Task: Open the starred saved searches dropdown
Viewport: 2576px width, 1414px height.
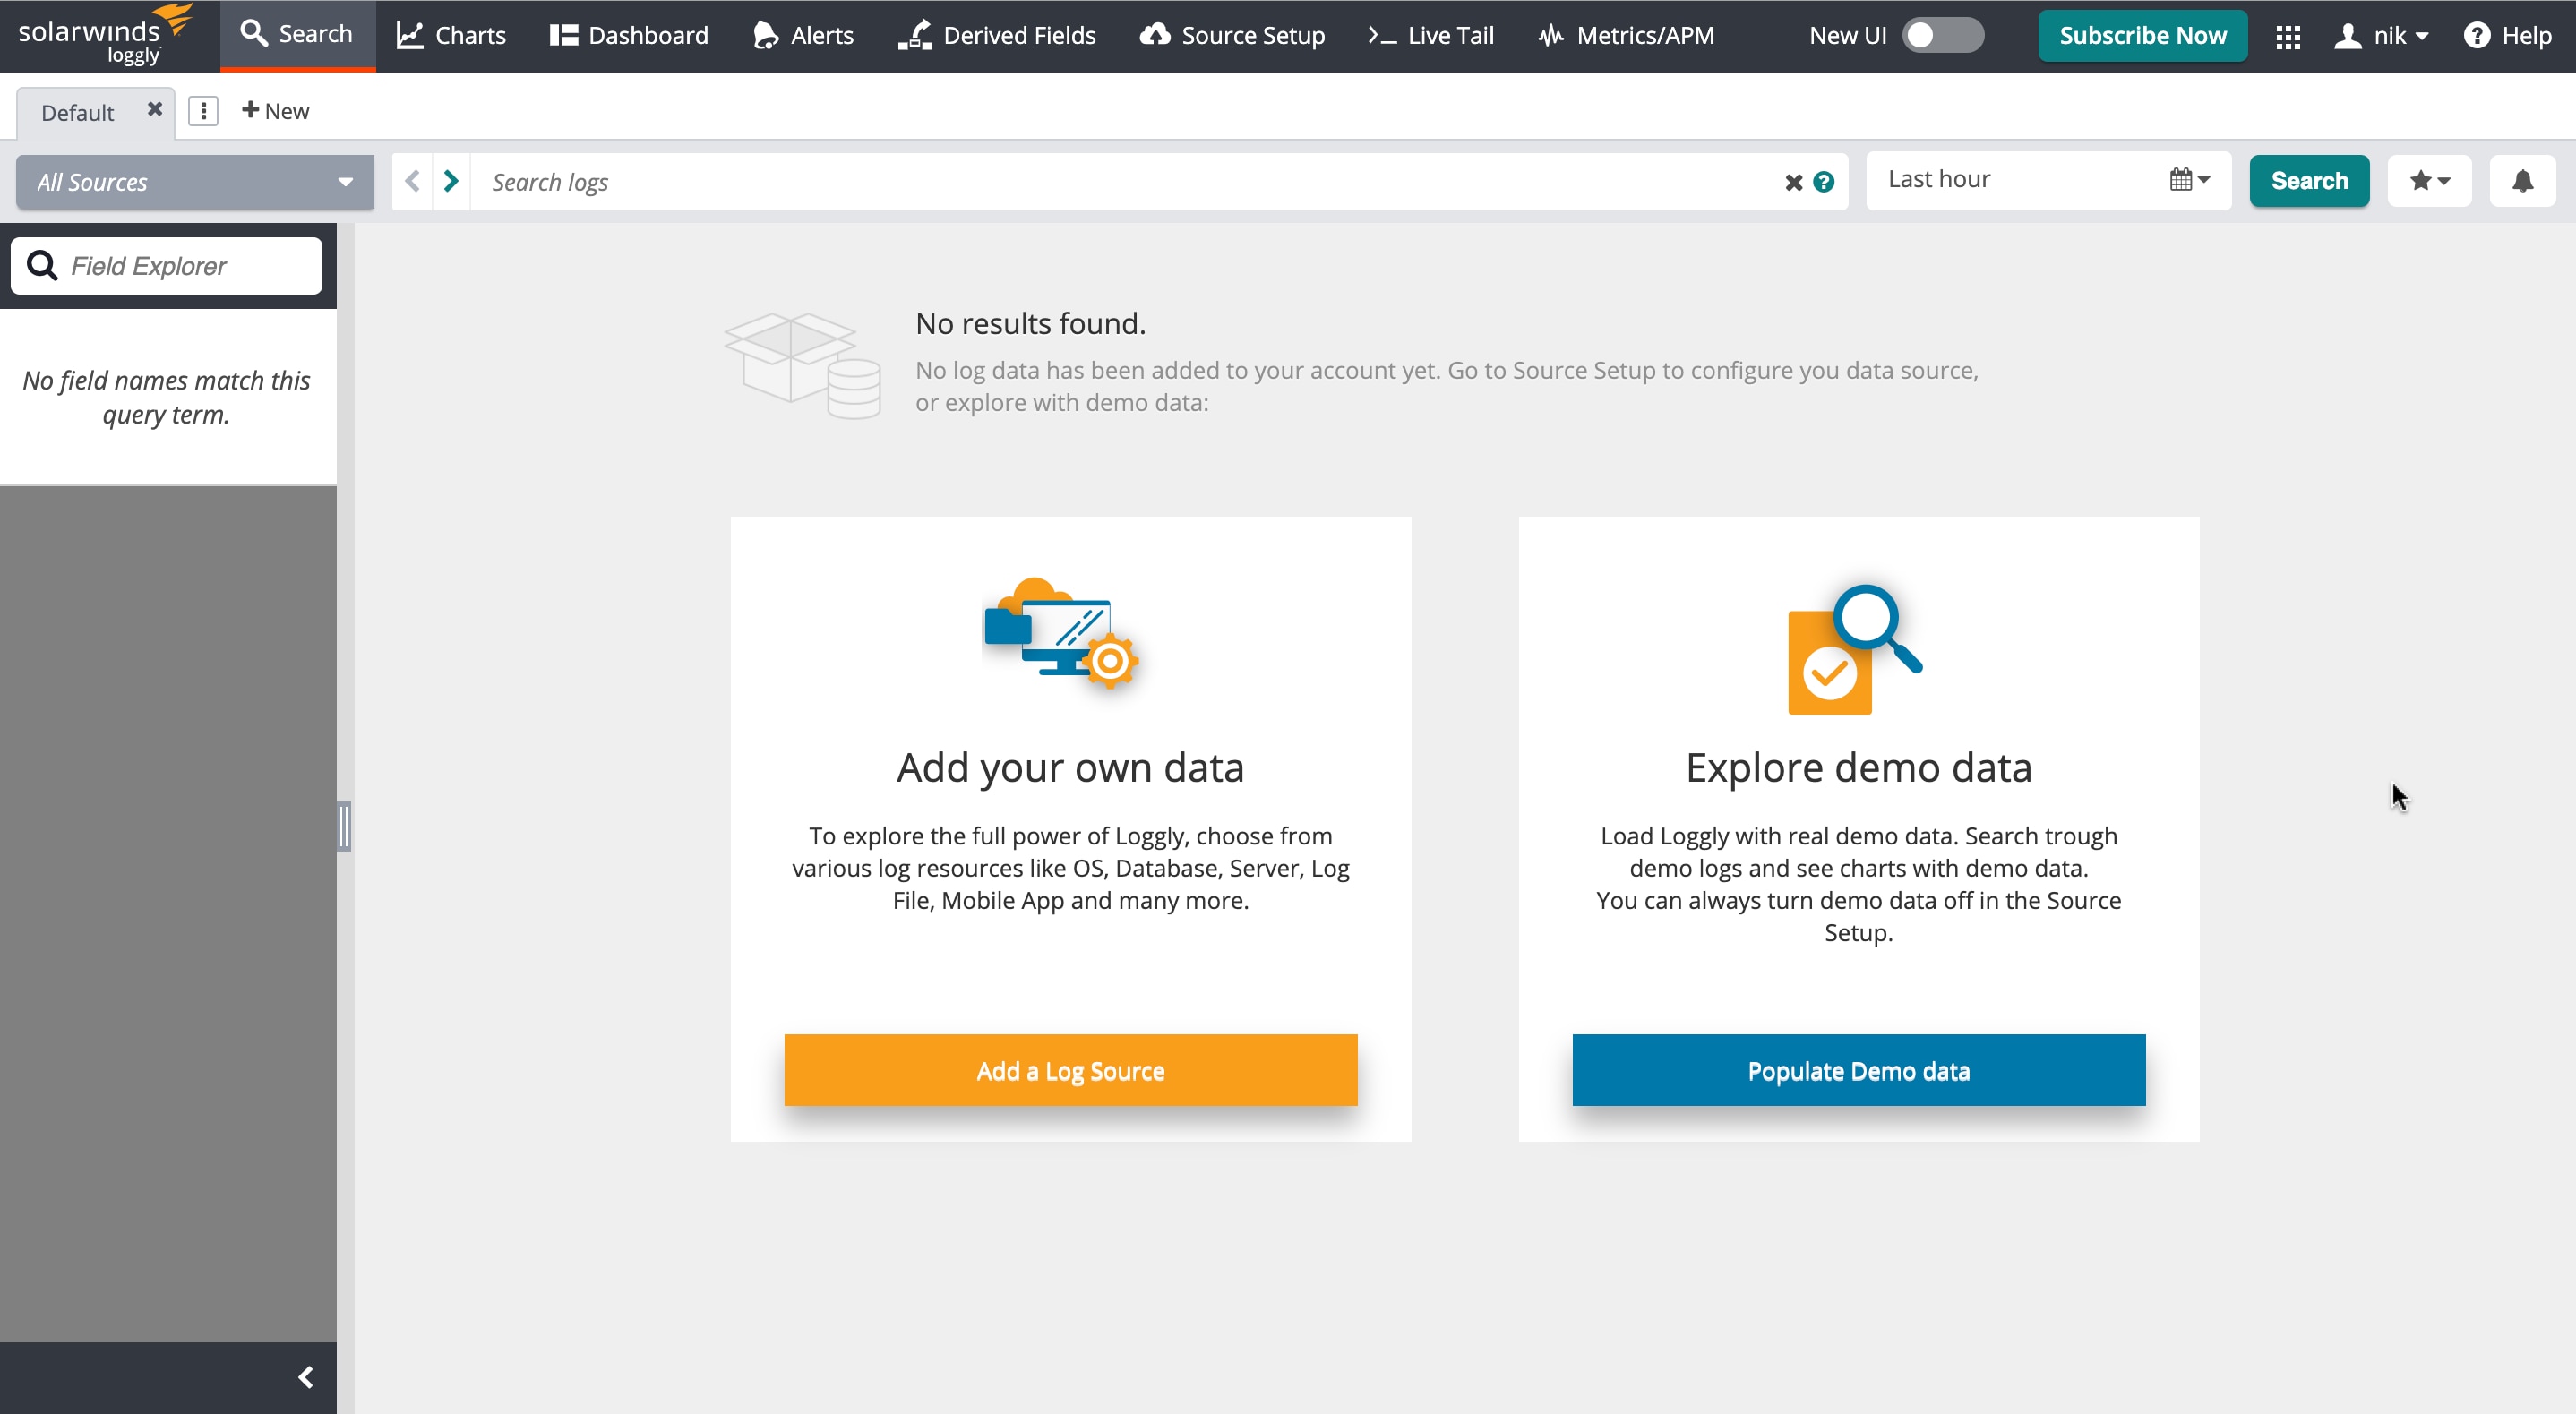Action: coord(2429,181)
